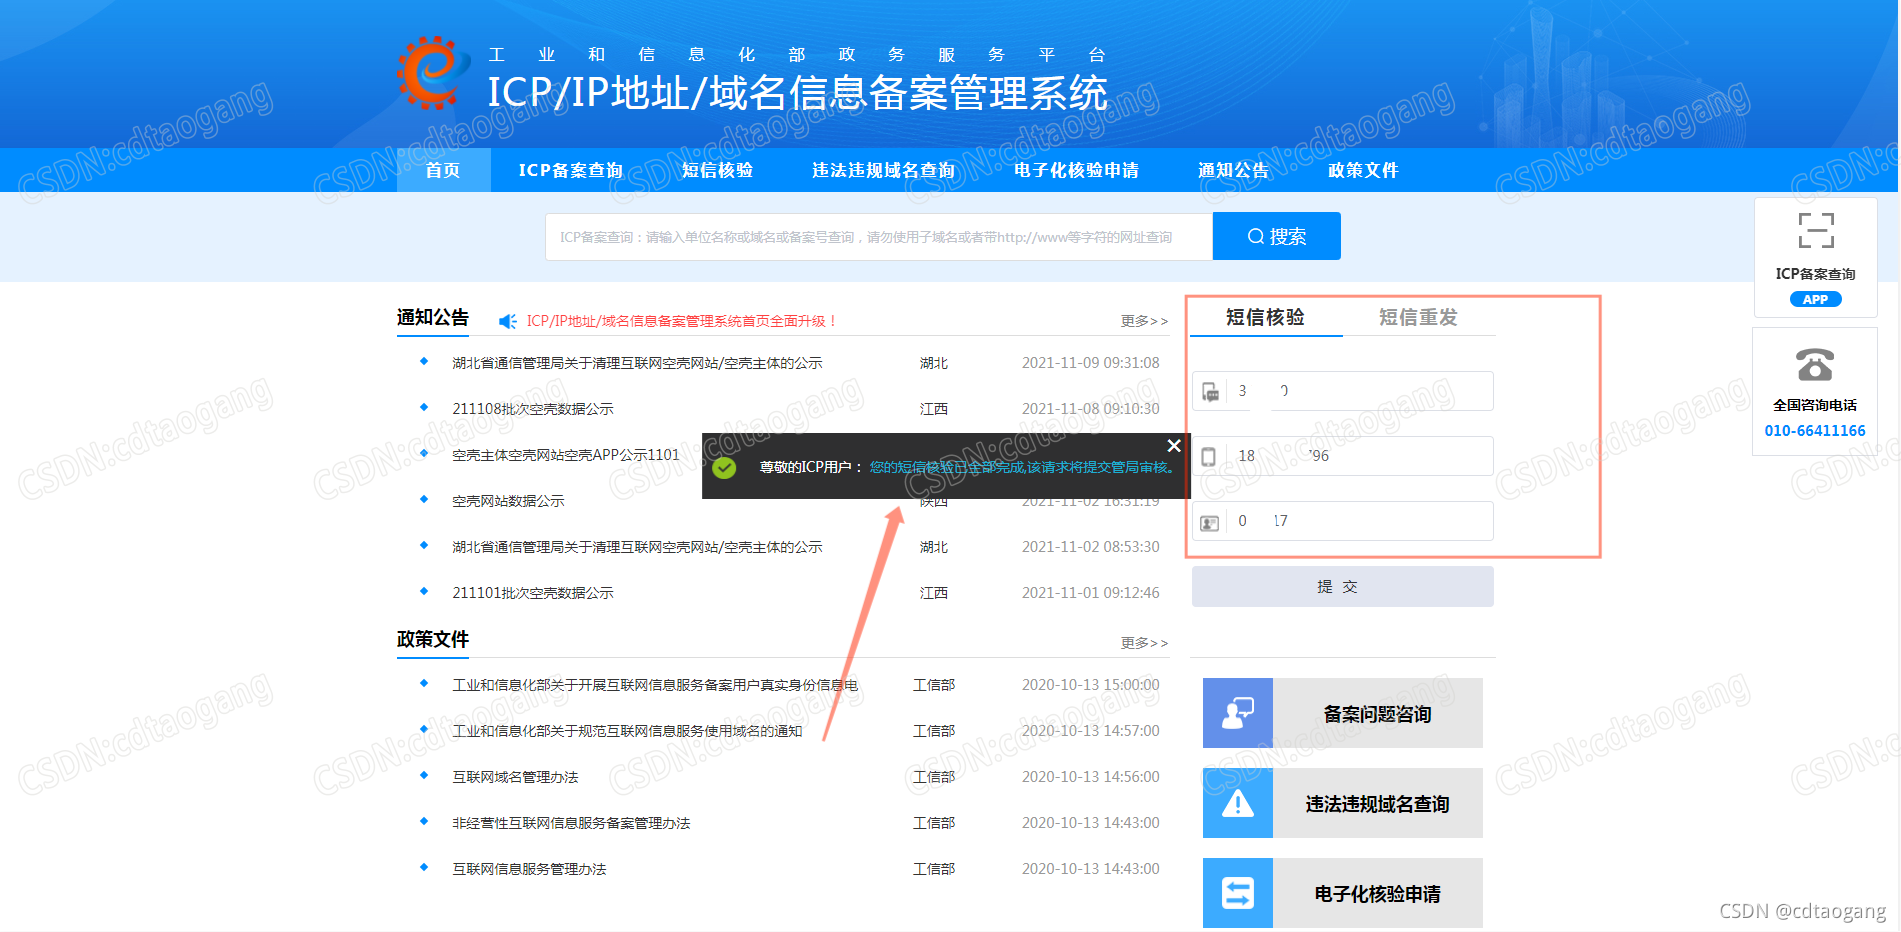Click the speaker announcement icon
The width and height of the screenshot is (1901, 932).
(x=508, y=321)
